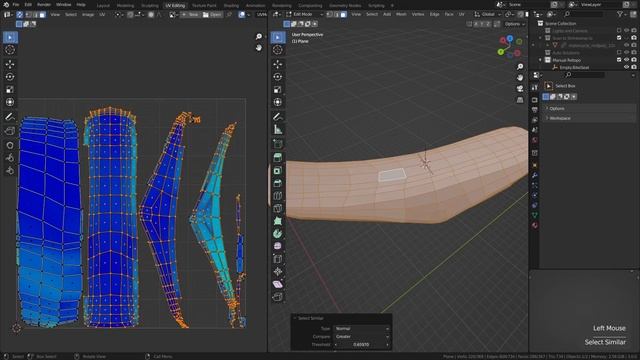Switch to the Layout workspace tab

click(103, 5)
